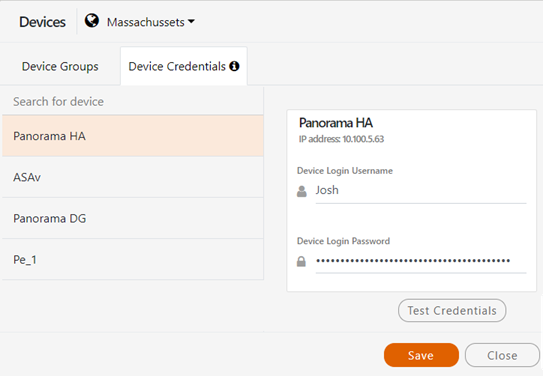Click the Device Login Password field
Image resolution: width=543 pixels, height=376 pixels.
coord(421,261)
